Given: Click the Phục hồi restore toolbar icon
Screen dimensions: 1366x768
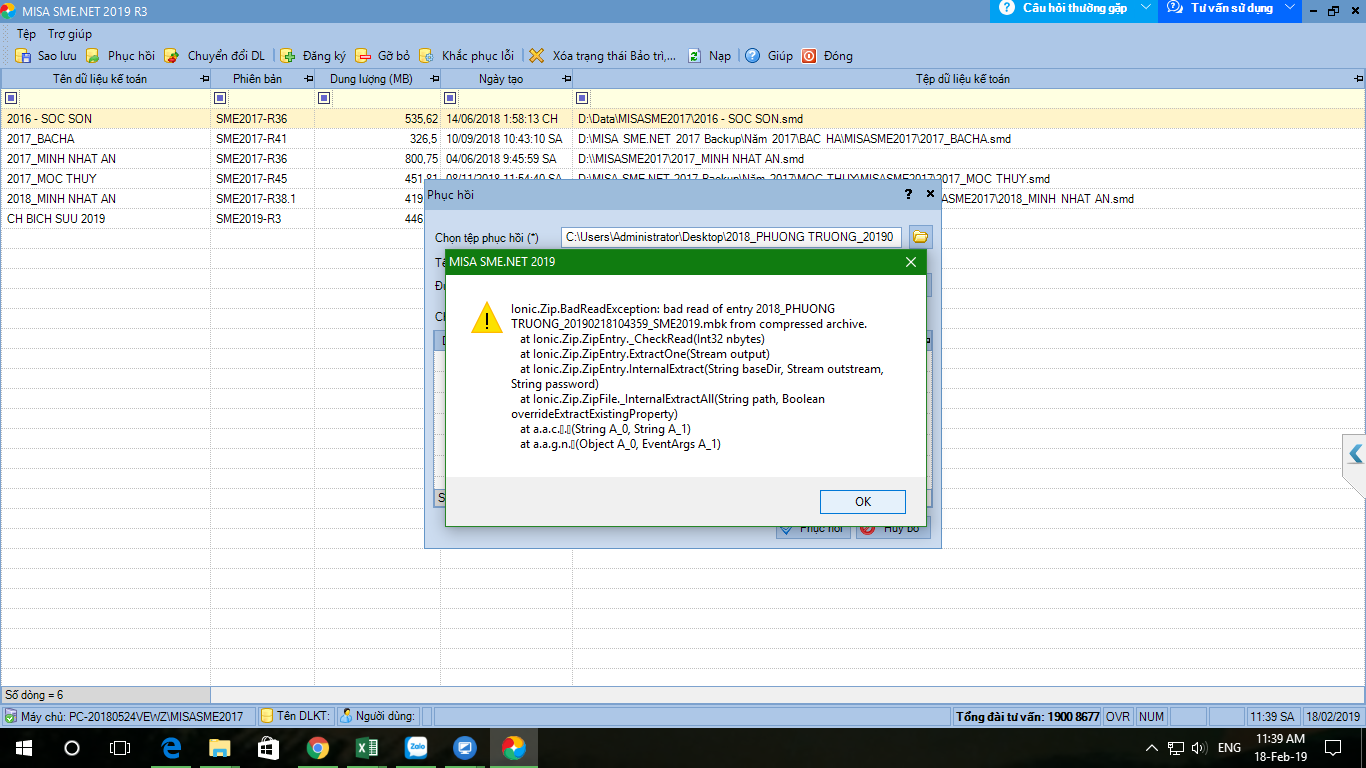Looking at the screenshot, I should click(x=93, y=56).
